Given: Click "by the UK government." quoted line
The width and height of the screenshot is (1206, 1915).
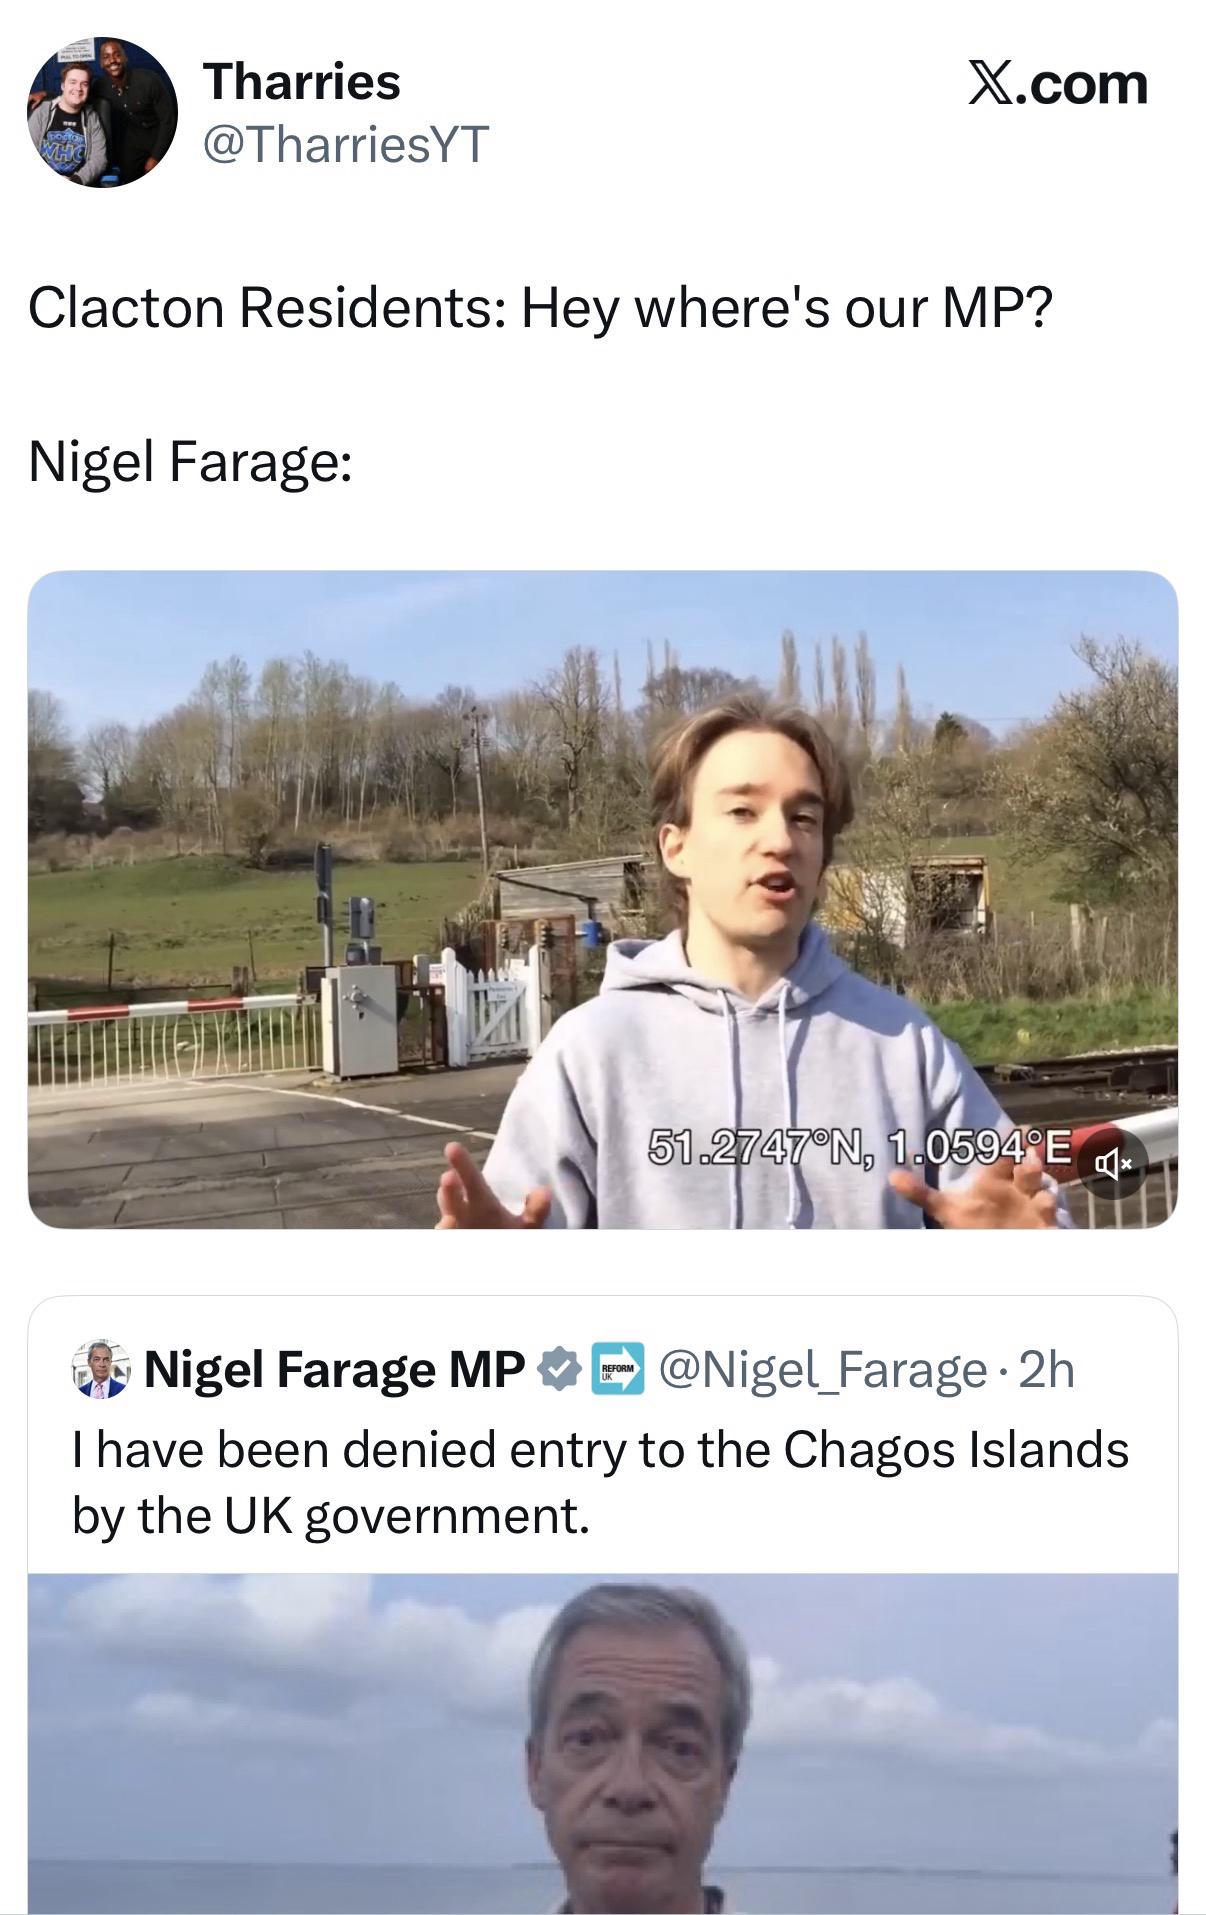Looking at the screenshot, I should tap(330, 1515).
